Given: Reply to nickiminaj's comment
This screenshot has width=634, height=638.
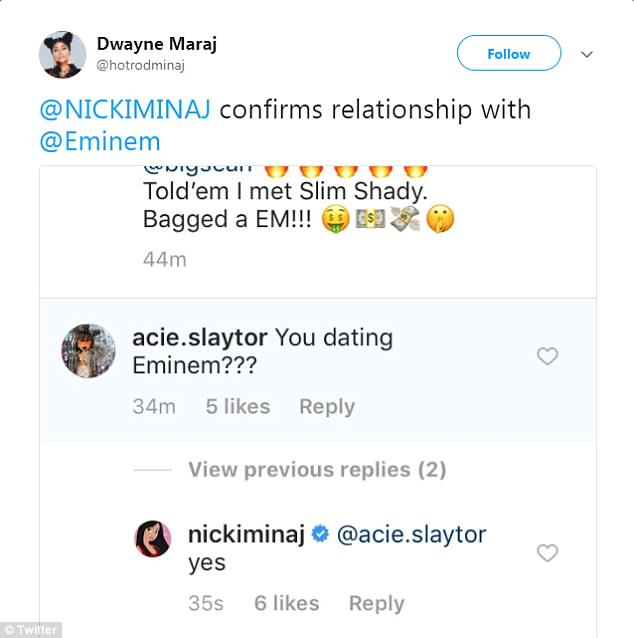Looking at the screenshot, I should click(x=376, y=603).
